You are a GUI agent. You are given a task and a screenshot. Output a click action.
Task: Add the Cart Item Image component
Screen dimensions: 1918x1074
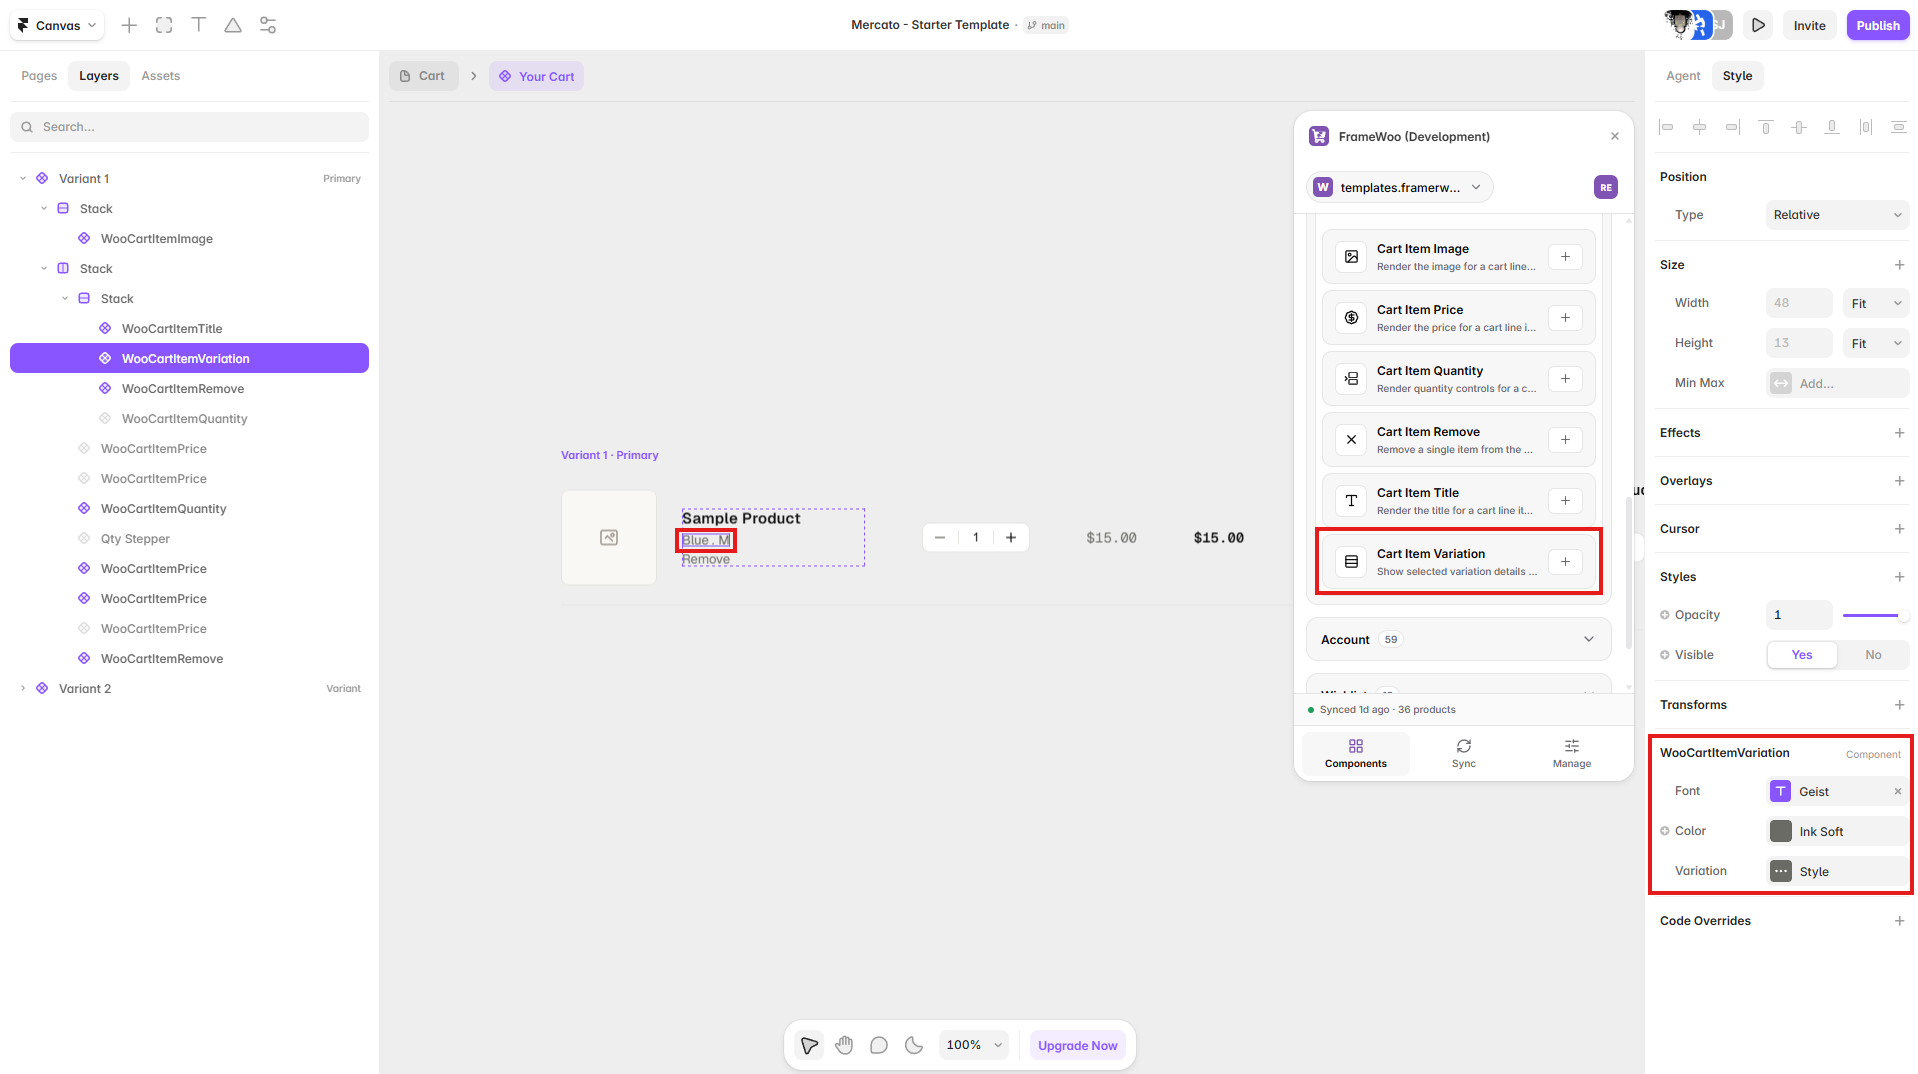coord(1565,257)
